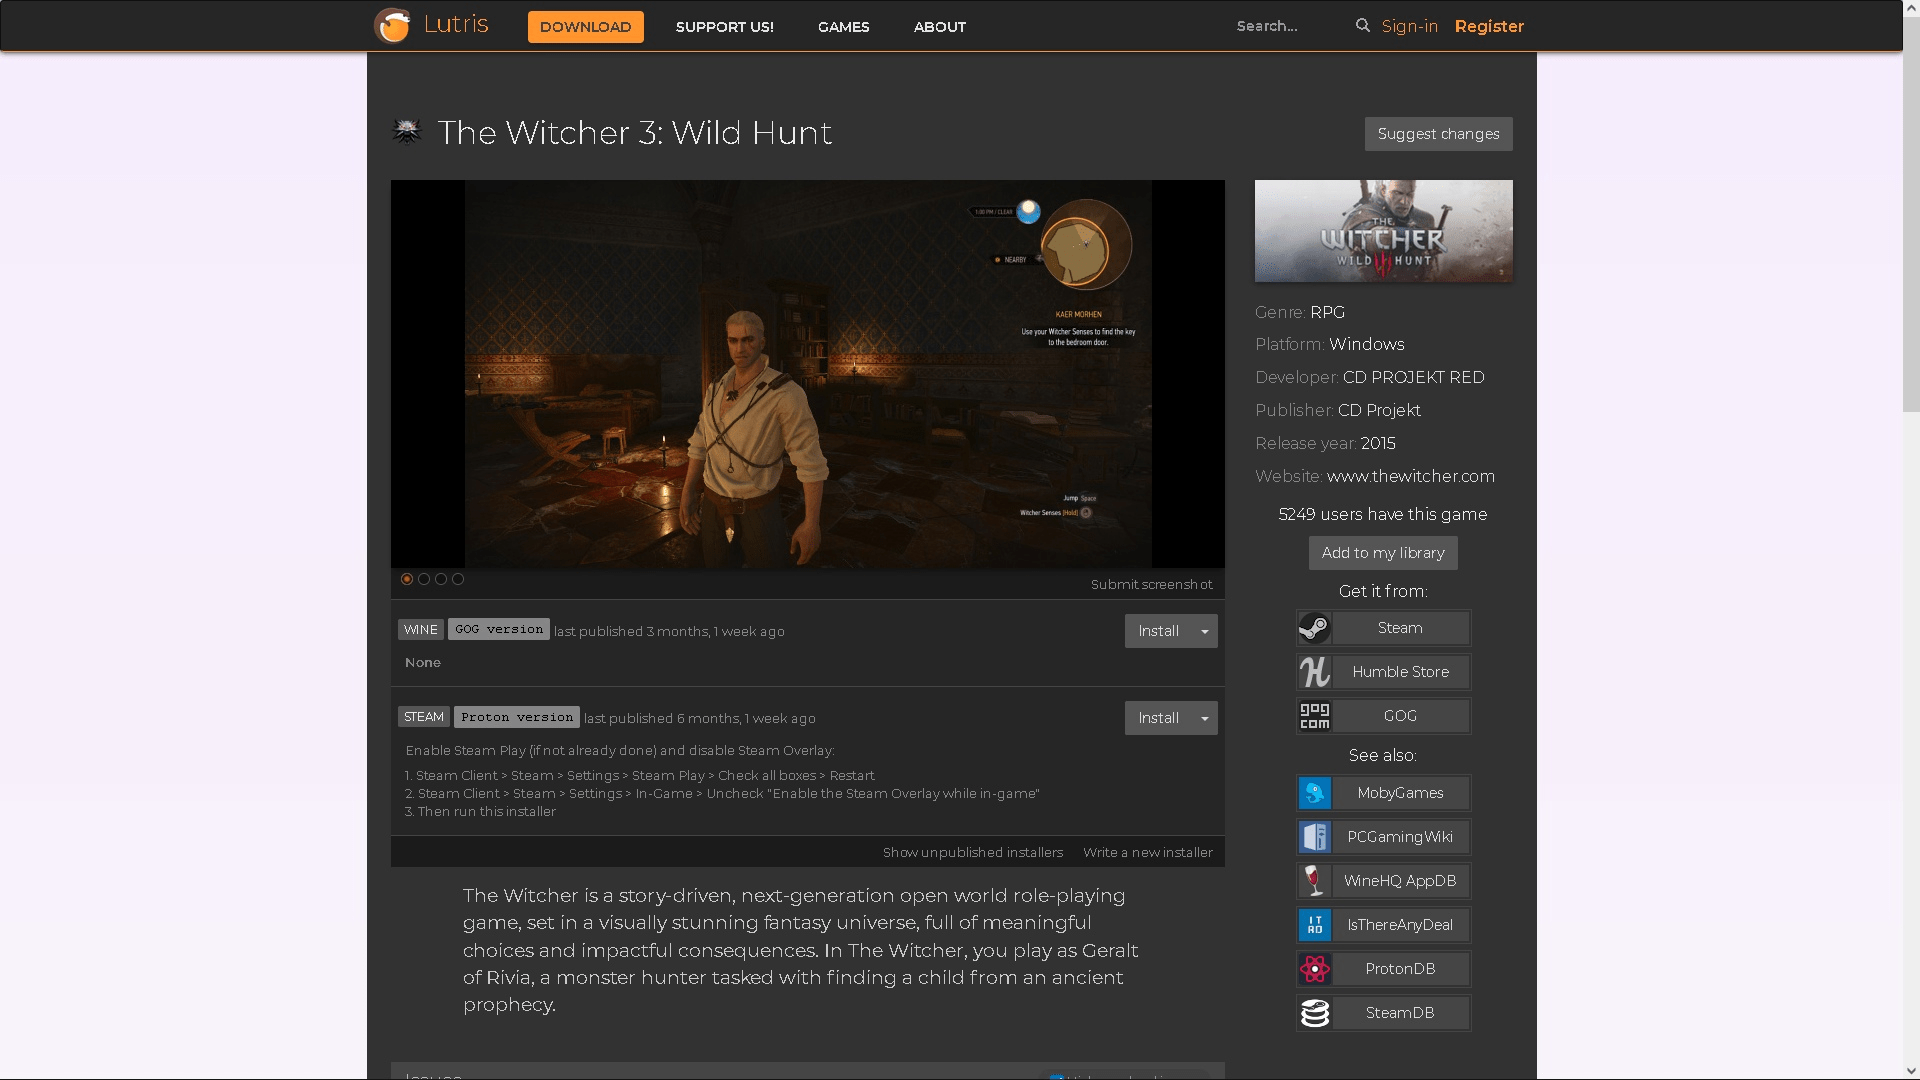Click the Add to my library button

click(x=1383, y=553)
